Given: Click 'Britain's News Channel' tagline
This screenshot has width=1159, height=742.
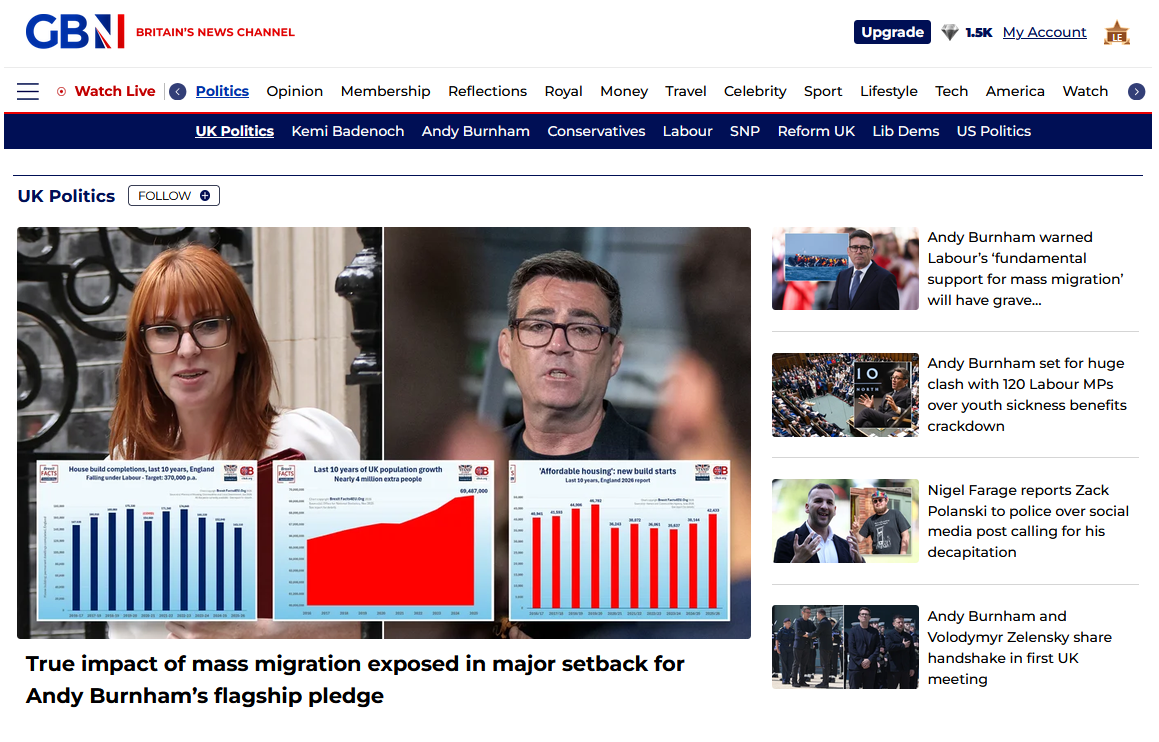Looking at the screenshot, I should click(215, 33).
